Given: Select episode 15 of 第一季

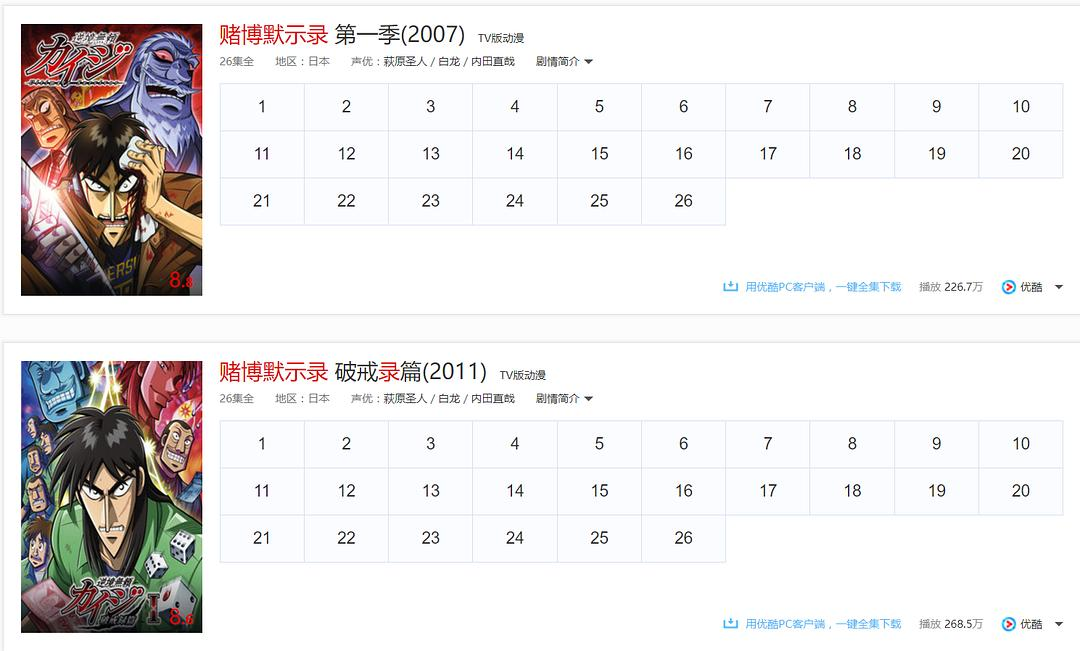Looking at the screenshot, I should [599, 154].
